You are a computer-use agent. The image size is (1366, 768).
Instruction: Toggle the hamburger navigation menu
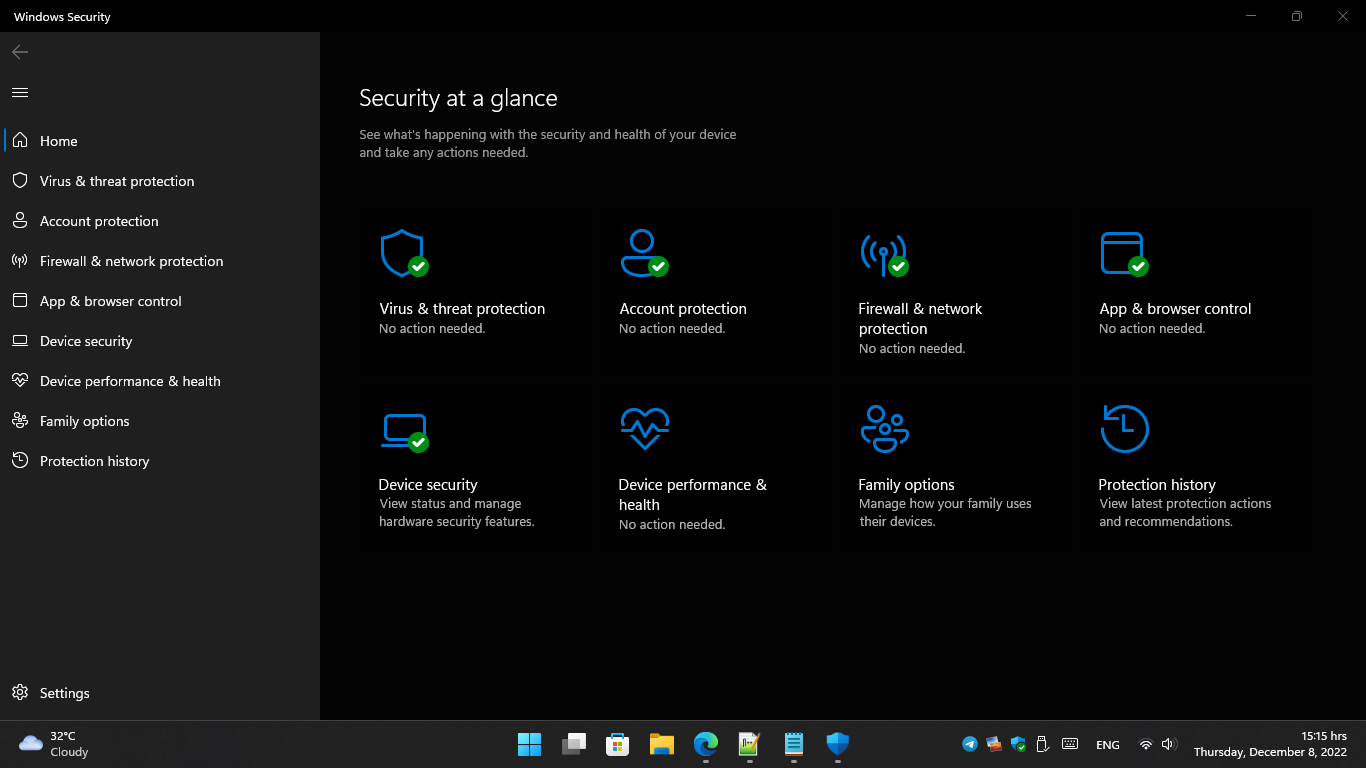20,92
